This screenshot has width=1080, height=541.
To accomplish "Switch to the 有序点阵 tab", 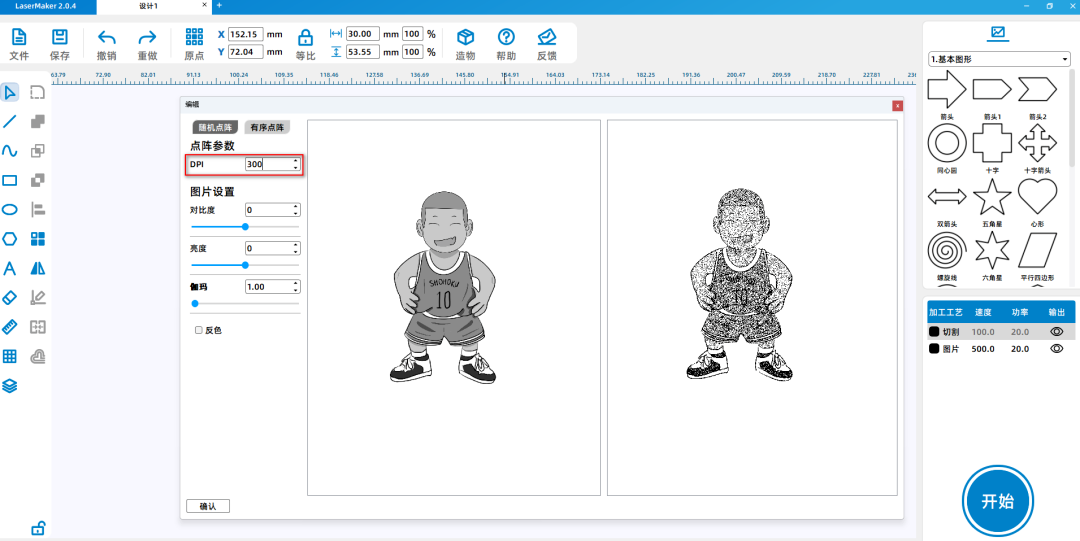I will point(267,127).
